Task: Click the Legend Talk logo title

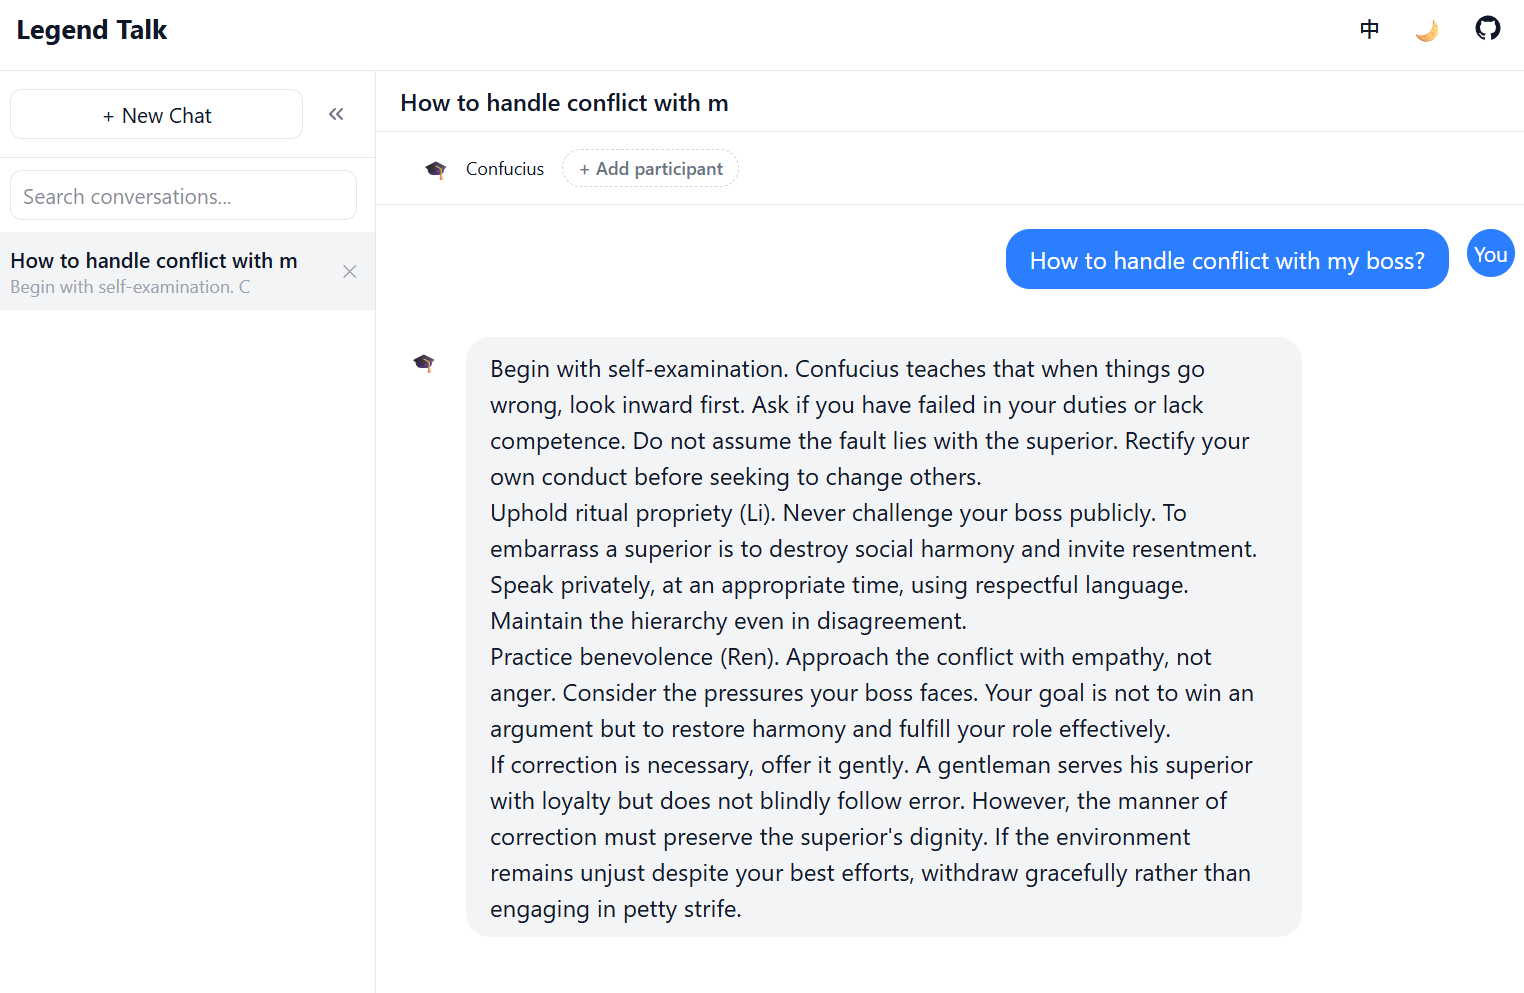Action: [92, 30]
